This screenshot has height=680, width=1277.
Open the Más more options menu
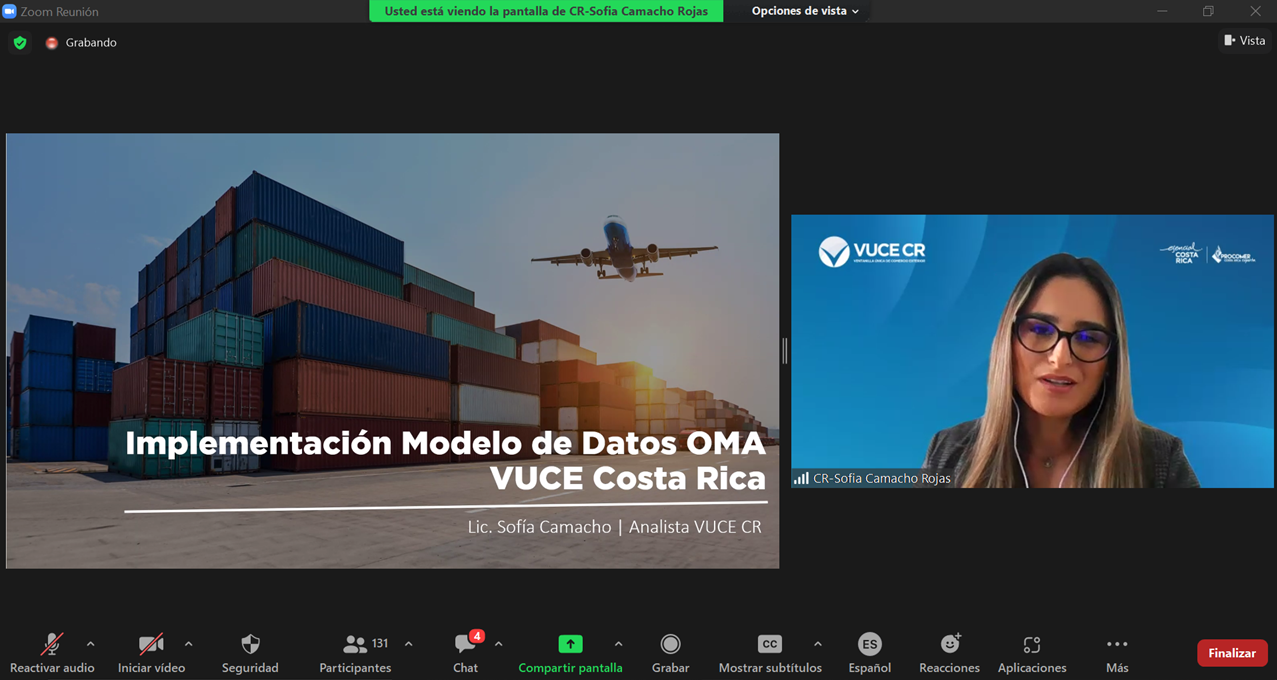pyautogui.click(x=1117, y=653)
